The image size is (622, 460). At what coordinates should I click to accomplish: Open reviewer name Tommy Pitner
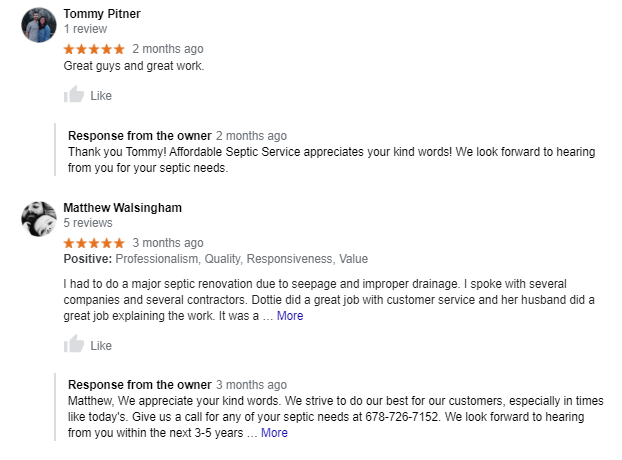pyautogui.click(x=102, y=14)
